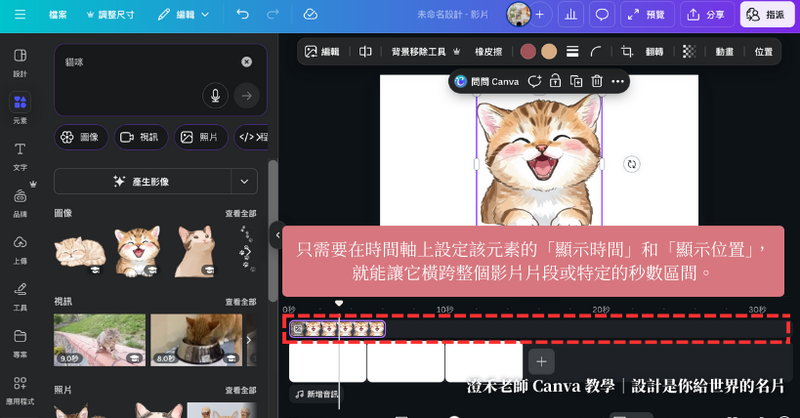View all 圖像 results
Screen dimensions: 800x418
click(x=240, y=213)
